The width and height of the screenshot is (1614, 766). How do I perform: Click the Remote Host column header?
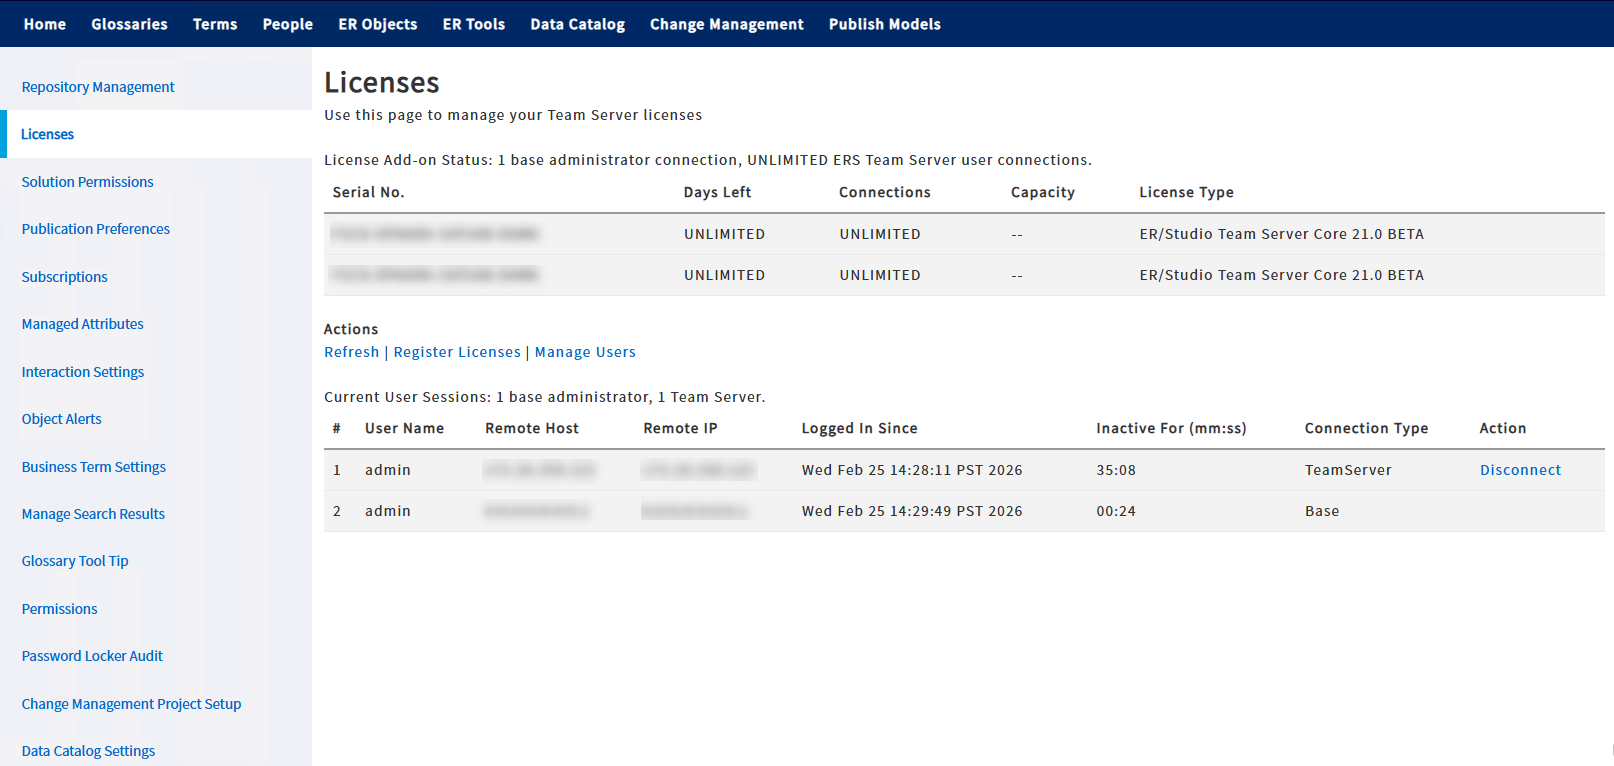[532, 428]
